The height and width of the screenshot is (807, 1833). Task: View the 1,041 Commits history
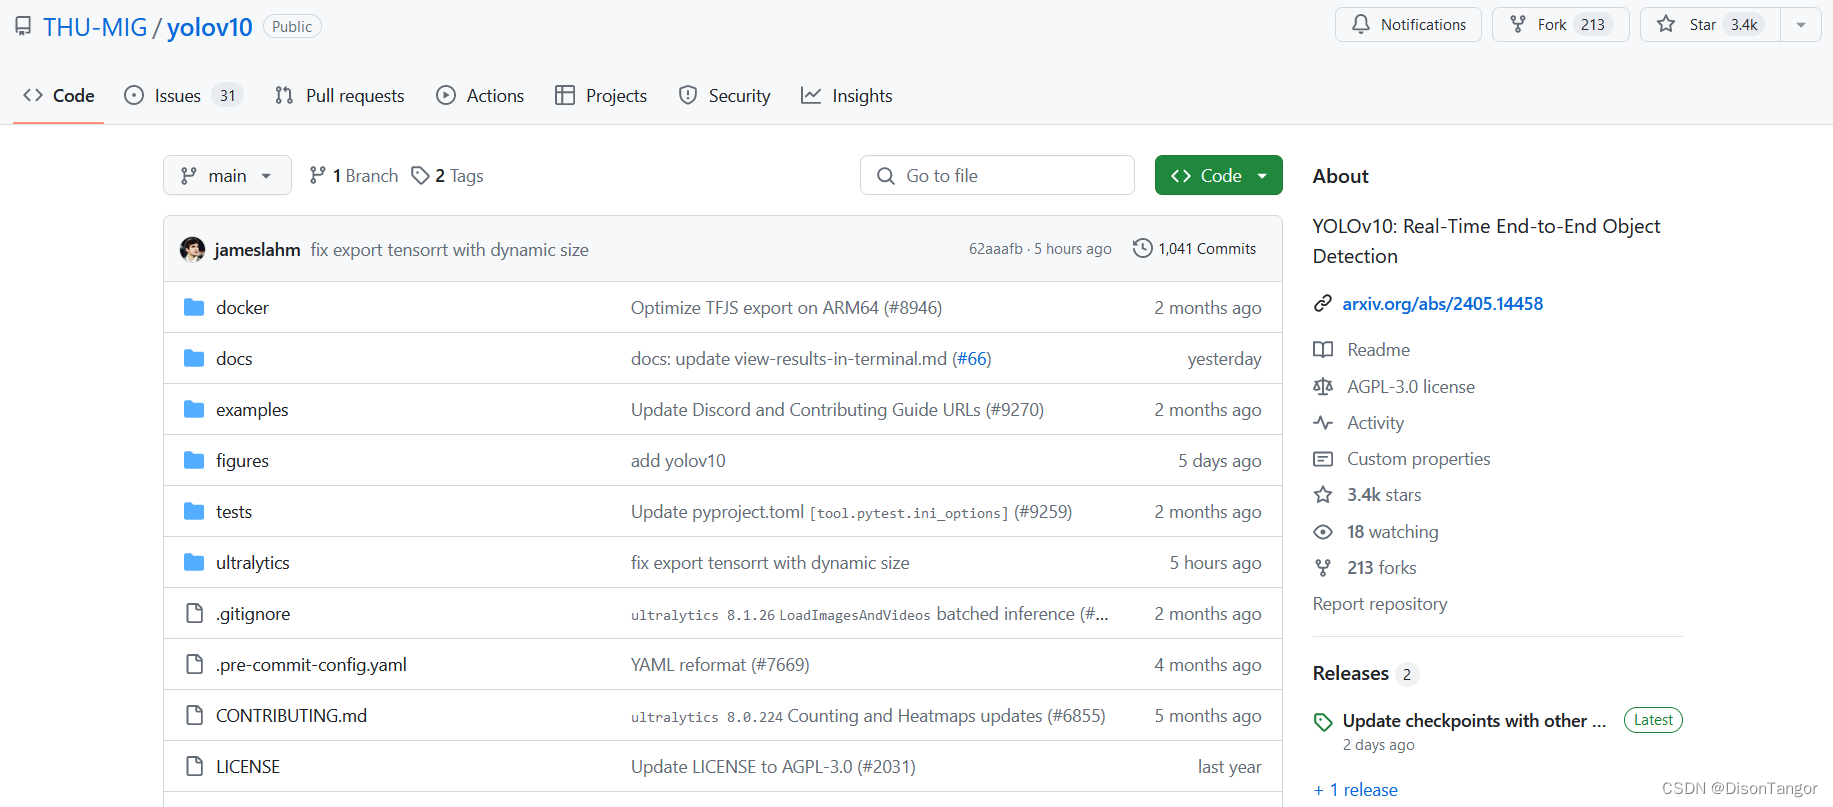1194,248
